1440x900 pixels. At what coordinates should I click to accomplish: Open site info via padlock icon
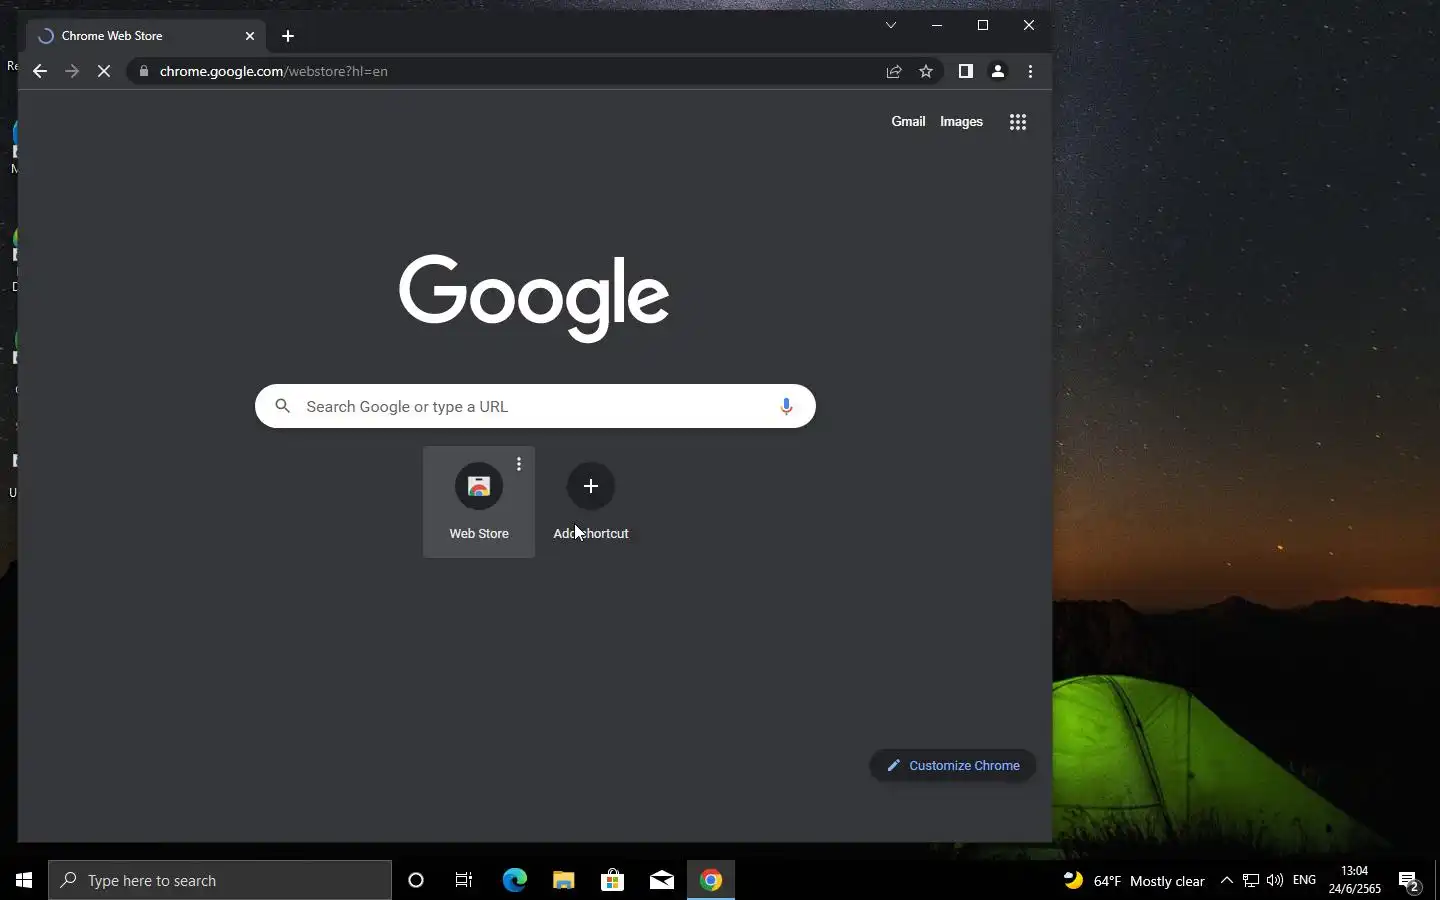pyautogui.click(x=144, y=71)
